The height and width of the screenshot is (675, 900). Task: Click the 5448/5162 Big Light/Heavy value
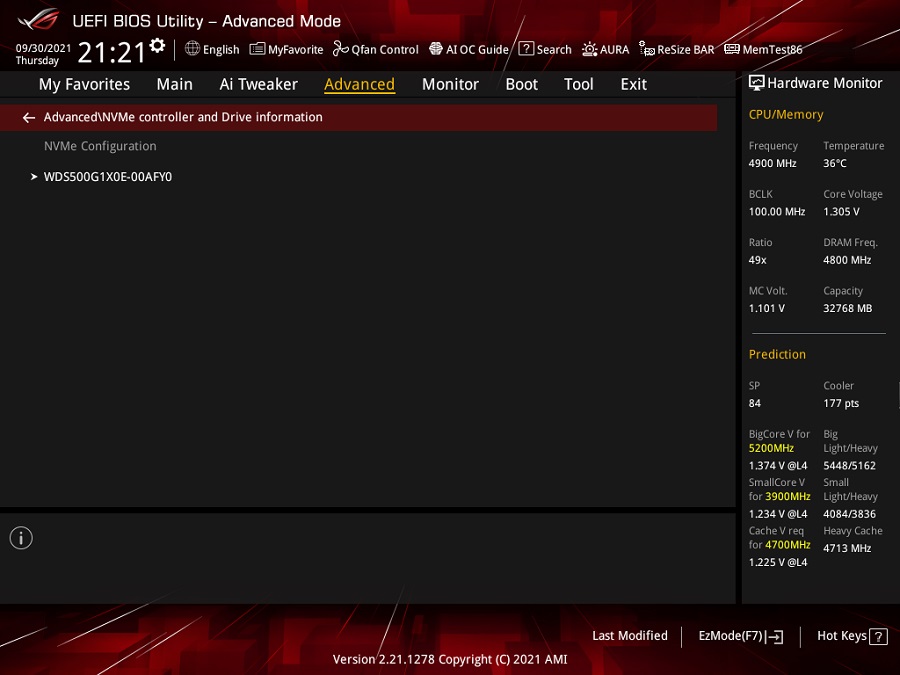[x=850, y=465]
